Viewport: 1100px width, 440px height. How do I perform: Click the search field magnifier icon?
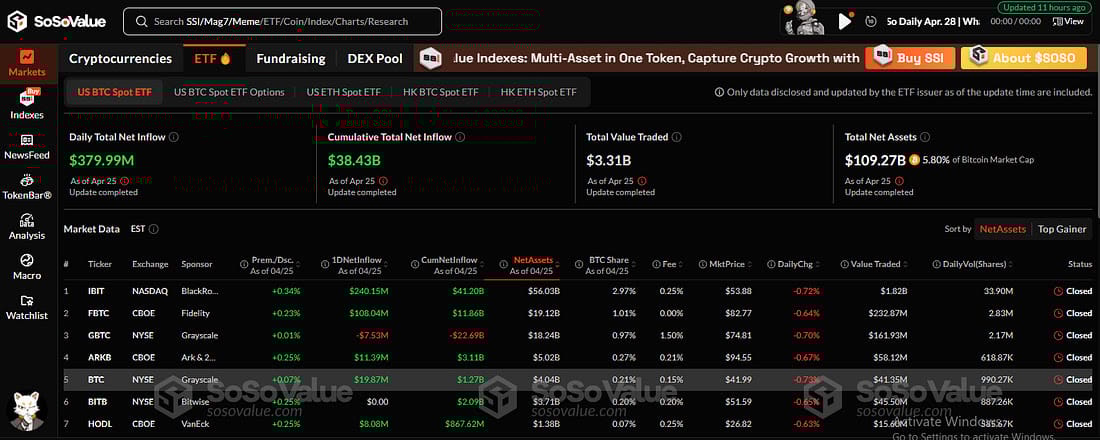pyautogui.click(x=142, y=22)
